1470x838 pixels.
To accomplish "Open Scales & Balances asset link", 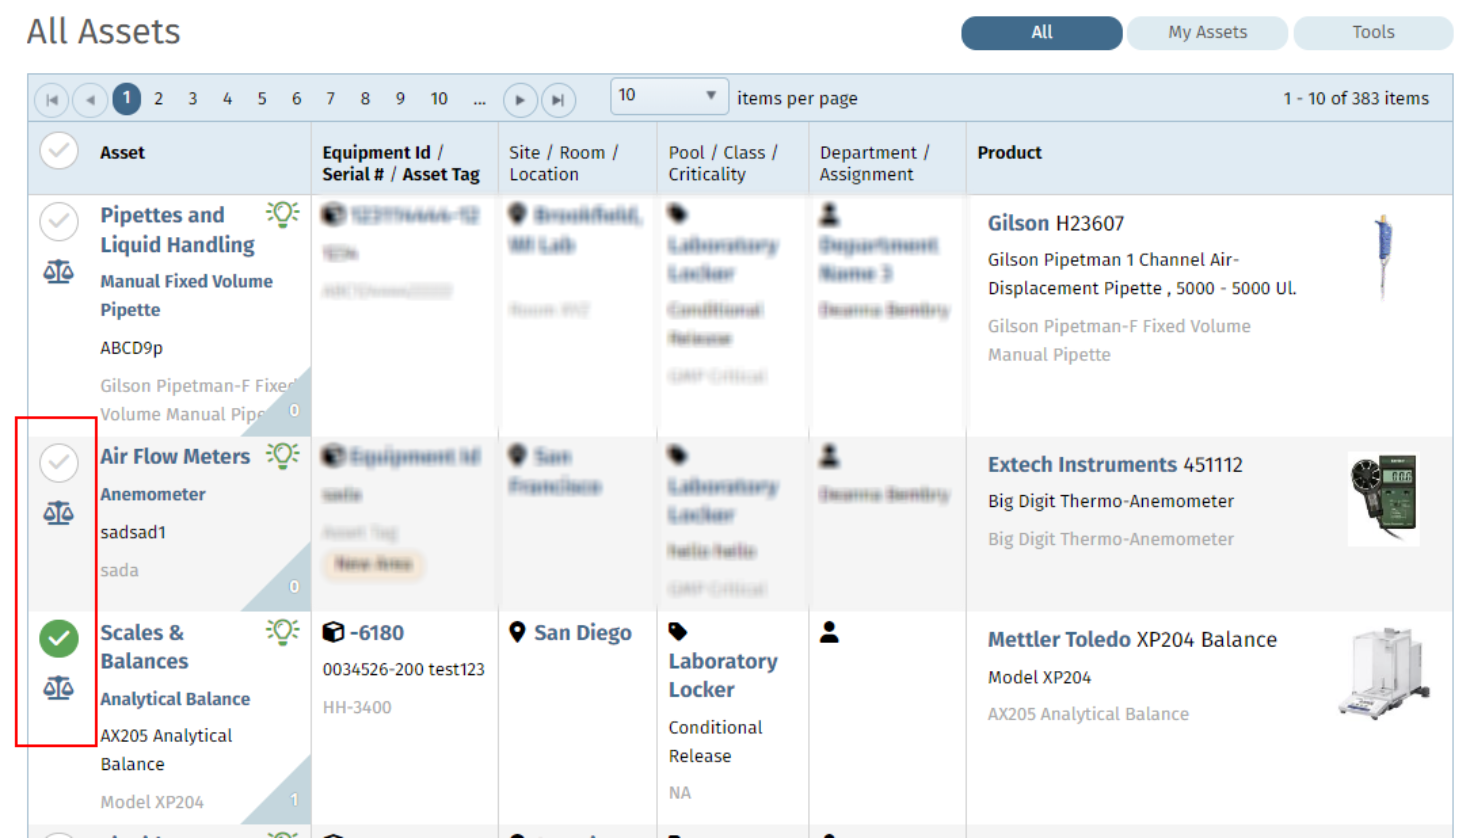I will [x=144, y=647].
